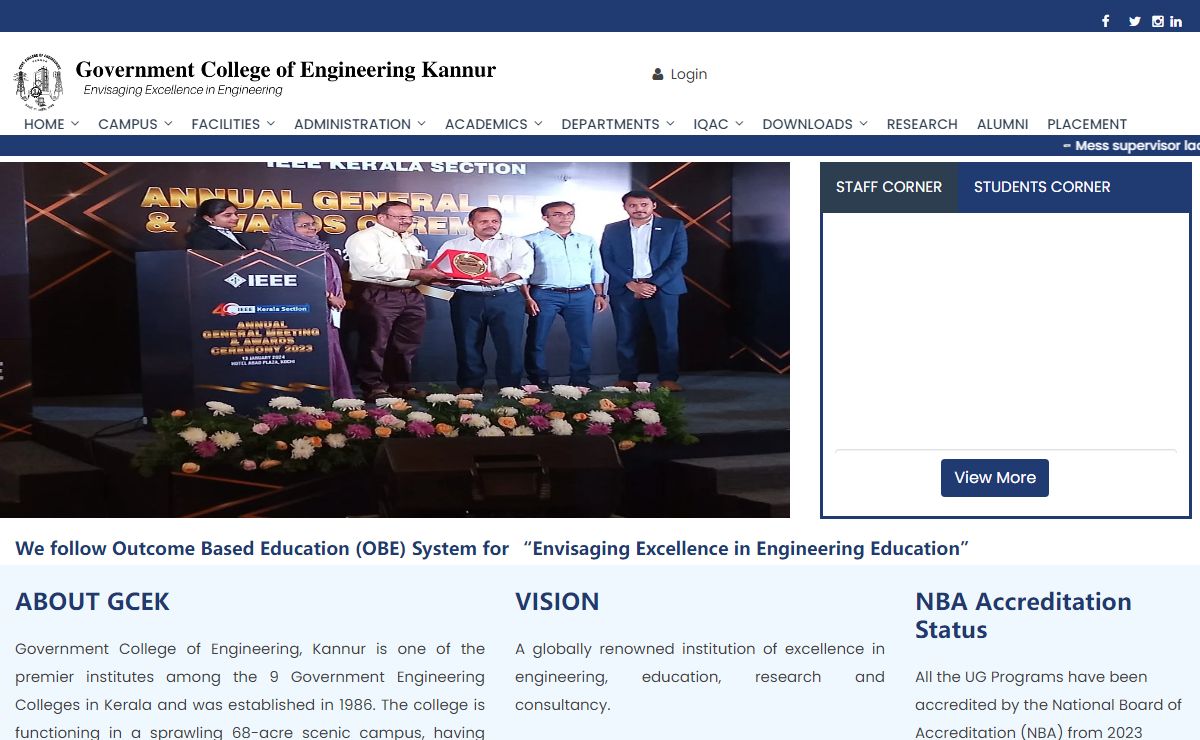Click the scrolling Mess supervisor notice
This screenshot has width=1200, height=740.
(1131, 146)
